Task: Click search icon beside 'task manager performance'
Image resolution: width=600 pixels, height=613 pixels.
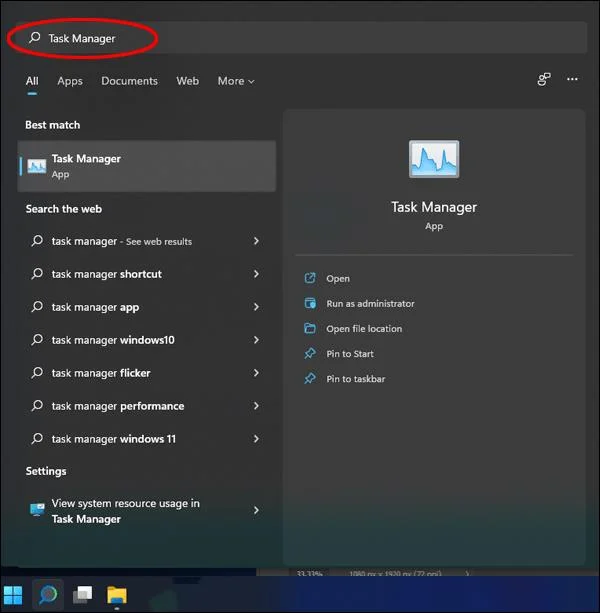Action: (x=37, y=405)
